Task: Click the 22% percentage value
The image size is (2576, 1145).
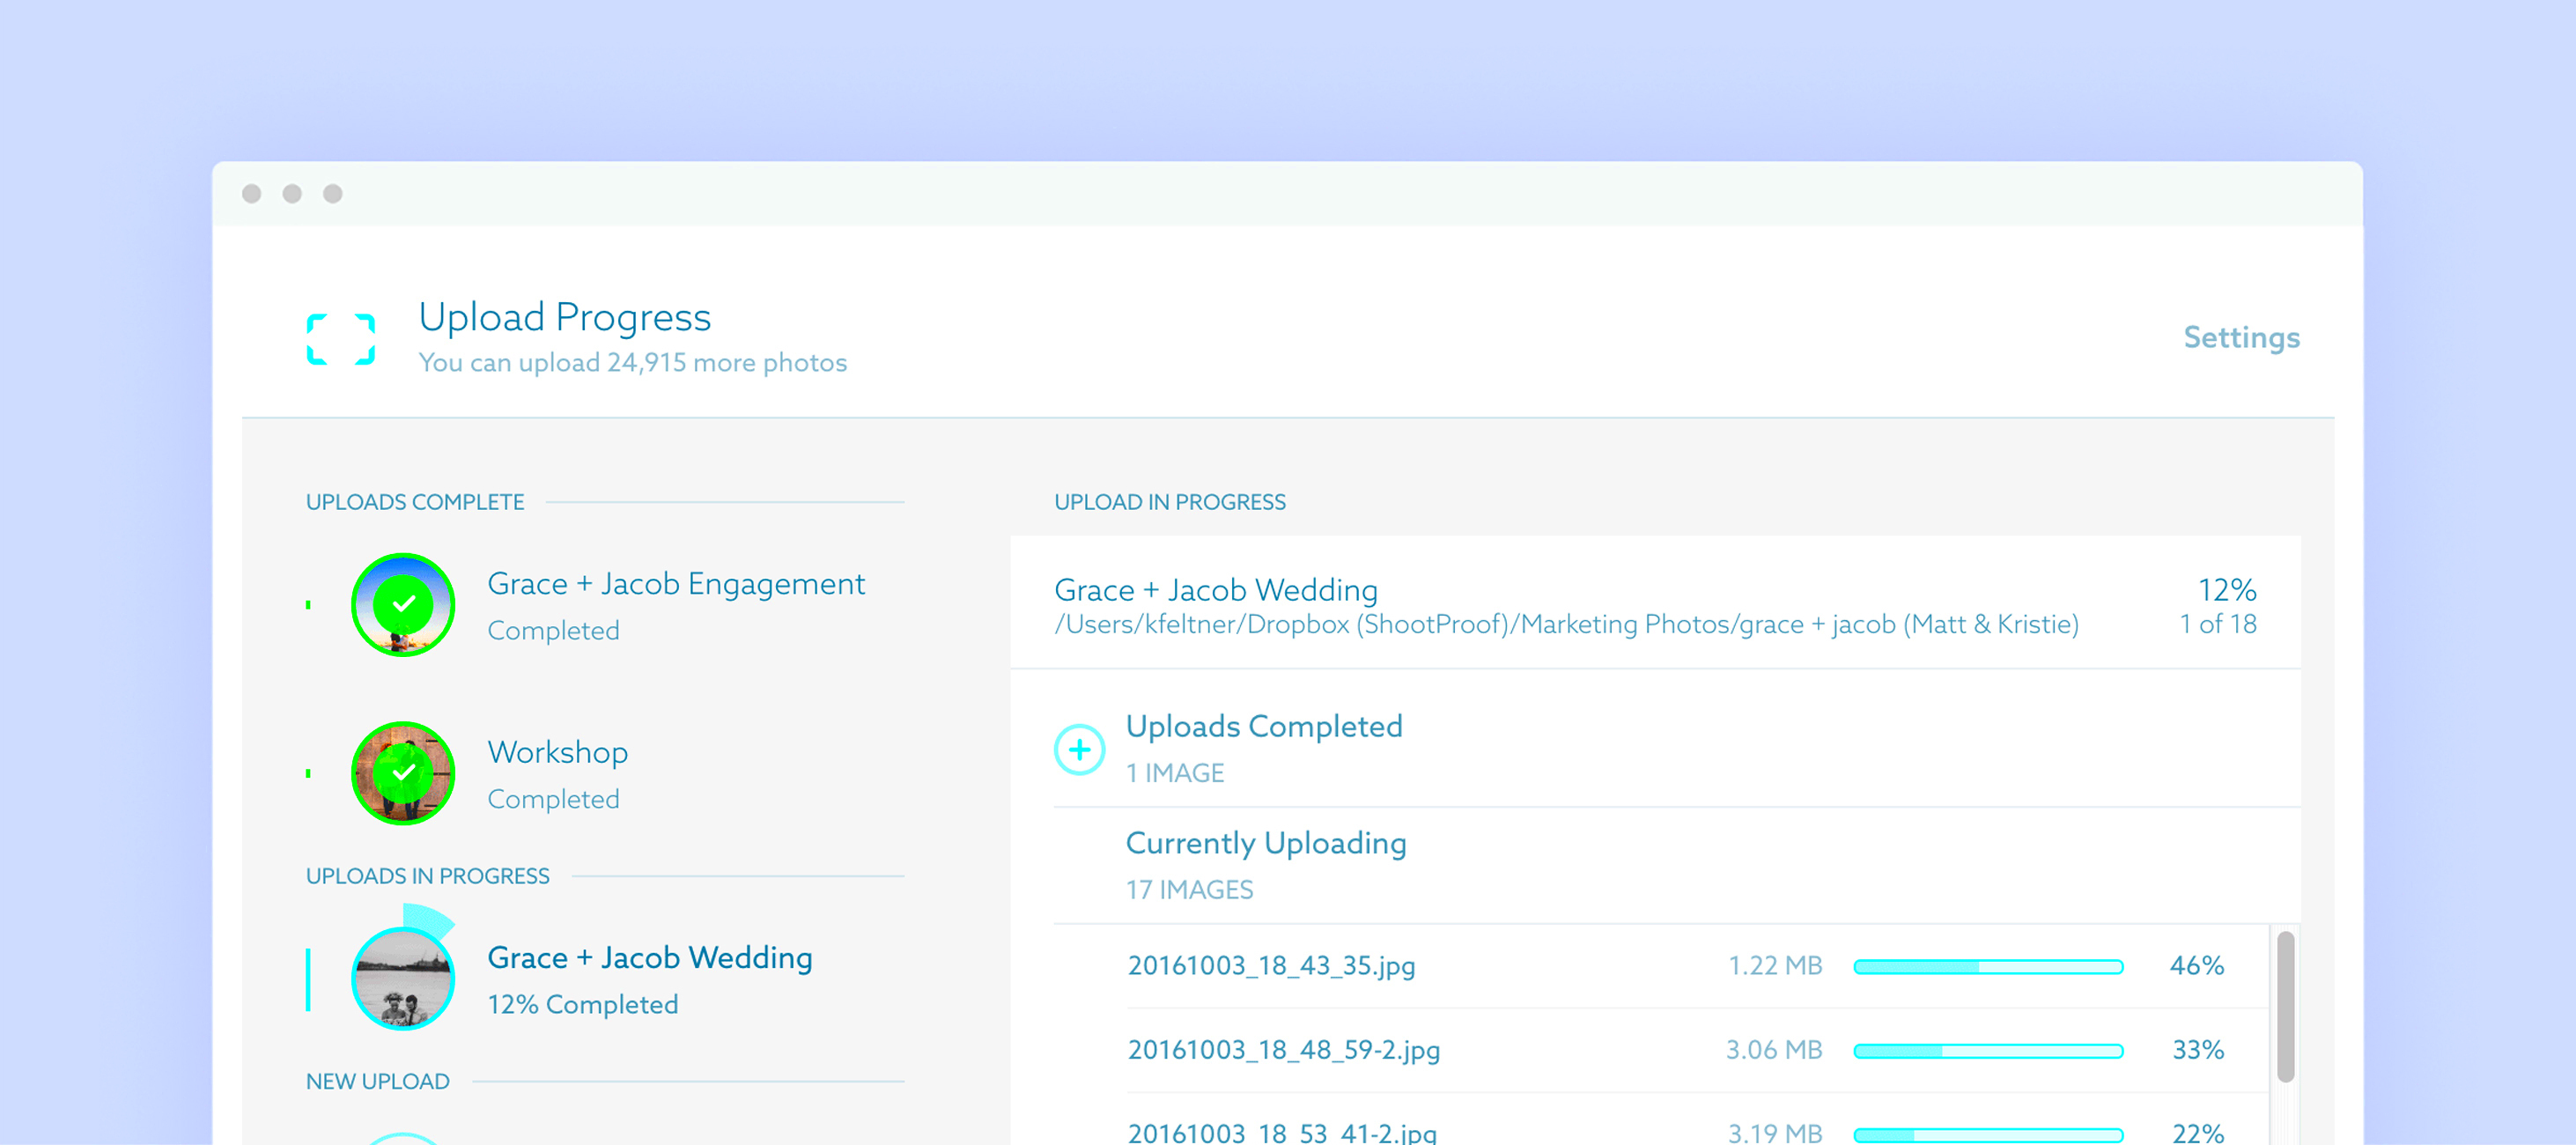Action: coord(2198,1133)
